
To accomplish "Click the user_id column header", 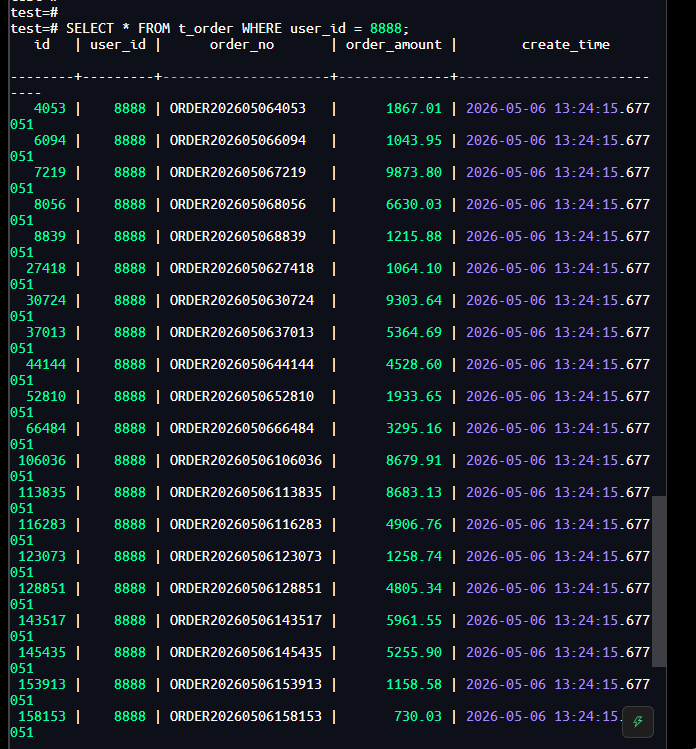I will 118,45.
